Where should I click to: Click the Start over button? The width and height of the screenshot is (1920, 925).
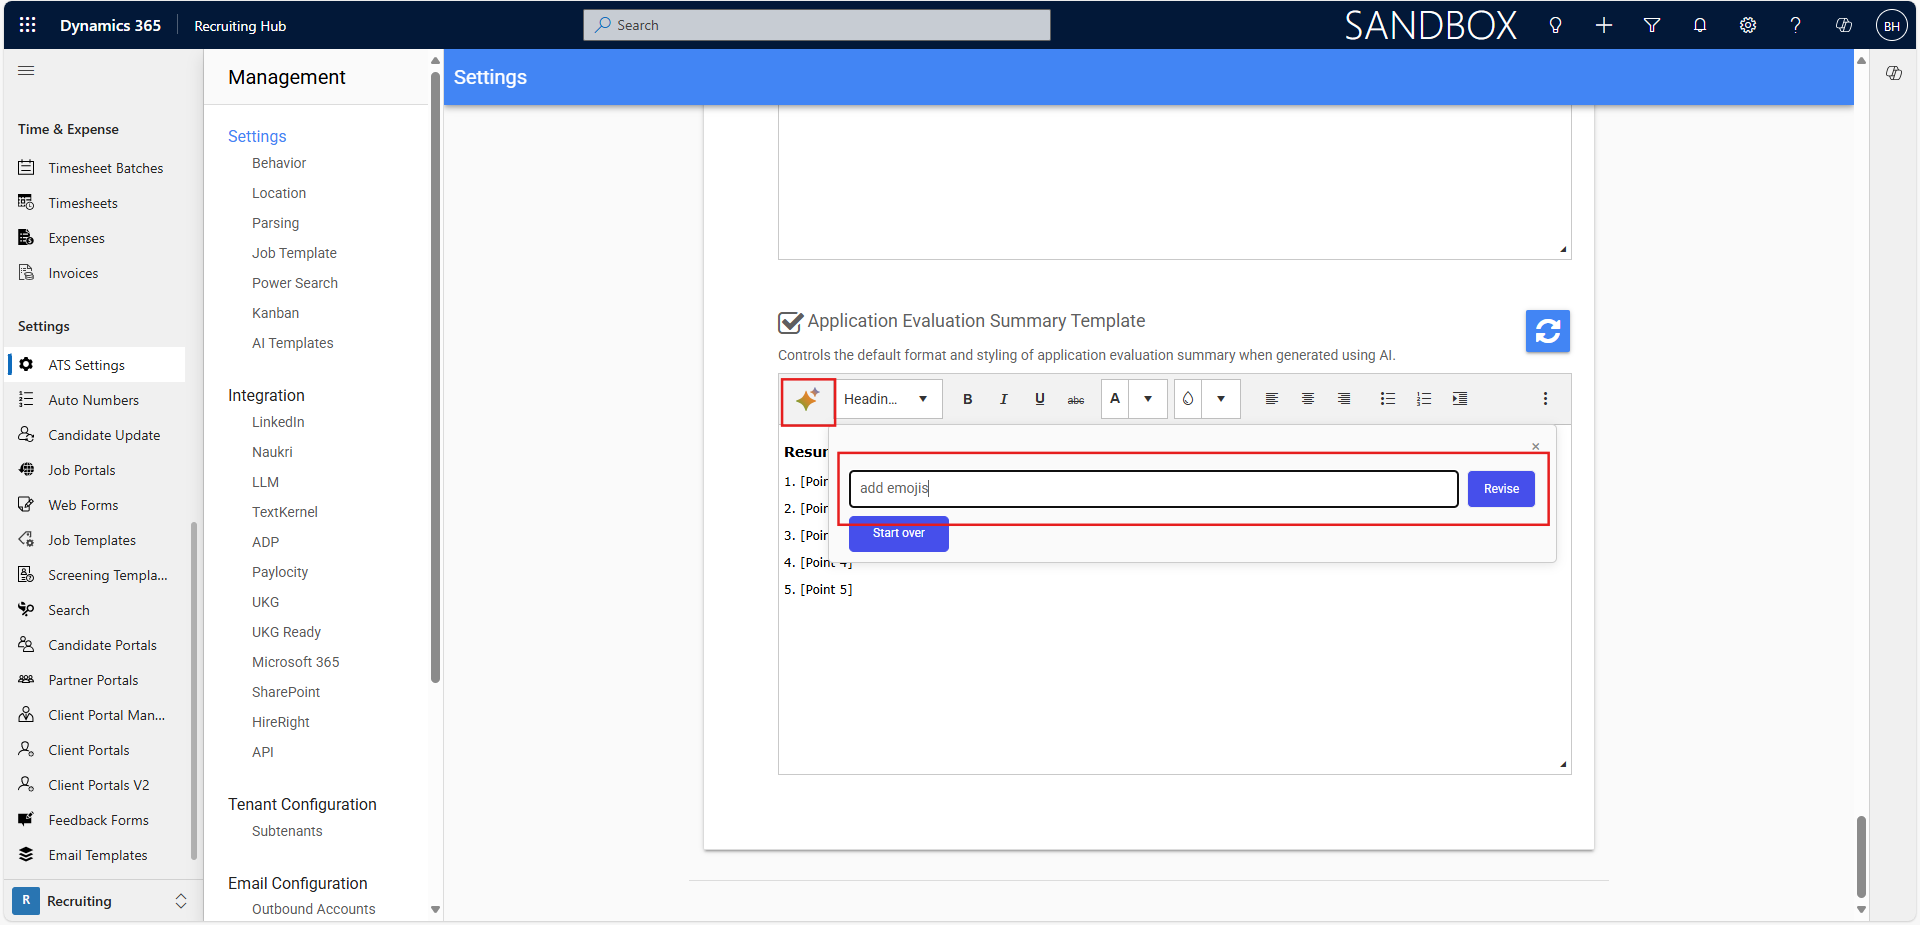pos(898,533)
